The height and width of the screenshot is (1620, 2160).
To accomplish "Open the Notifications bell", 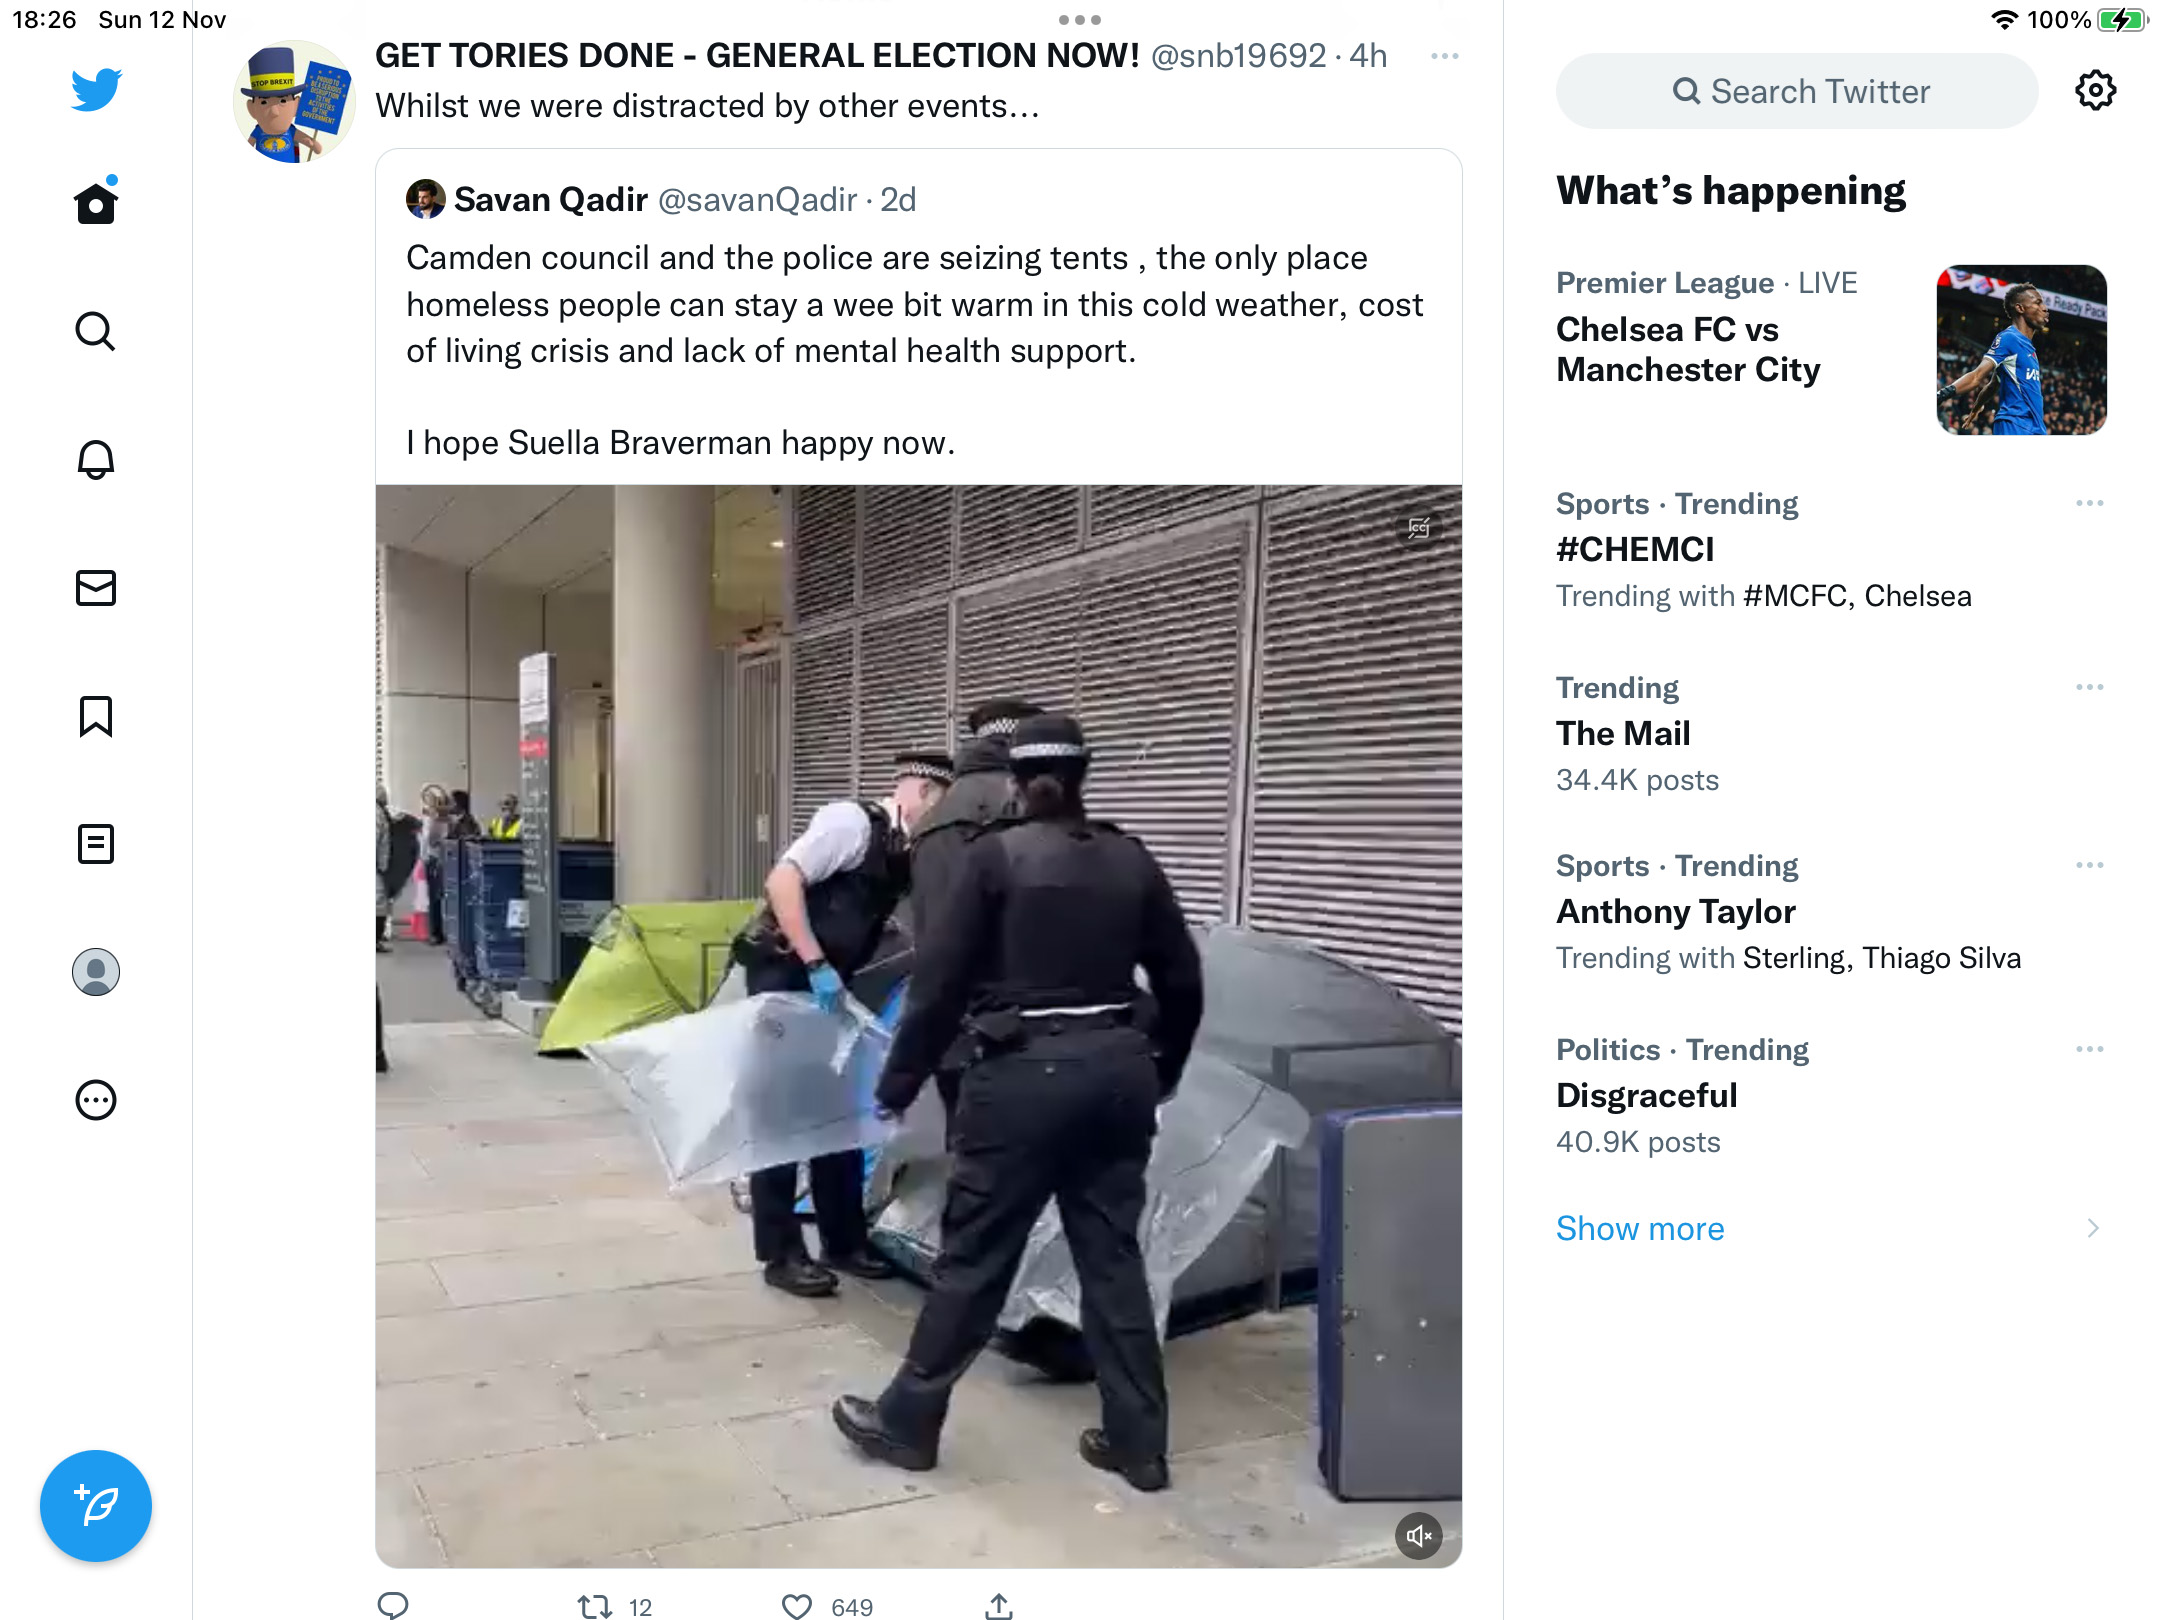I will (96, 459).
